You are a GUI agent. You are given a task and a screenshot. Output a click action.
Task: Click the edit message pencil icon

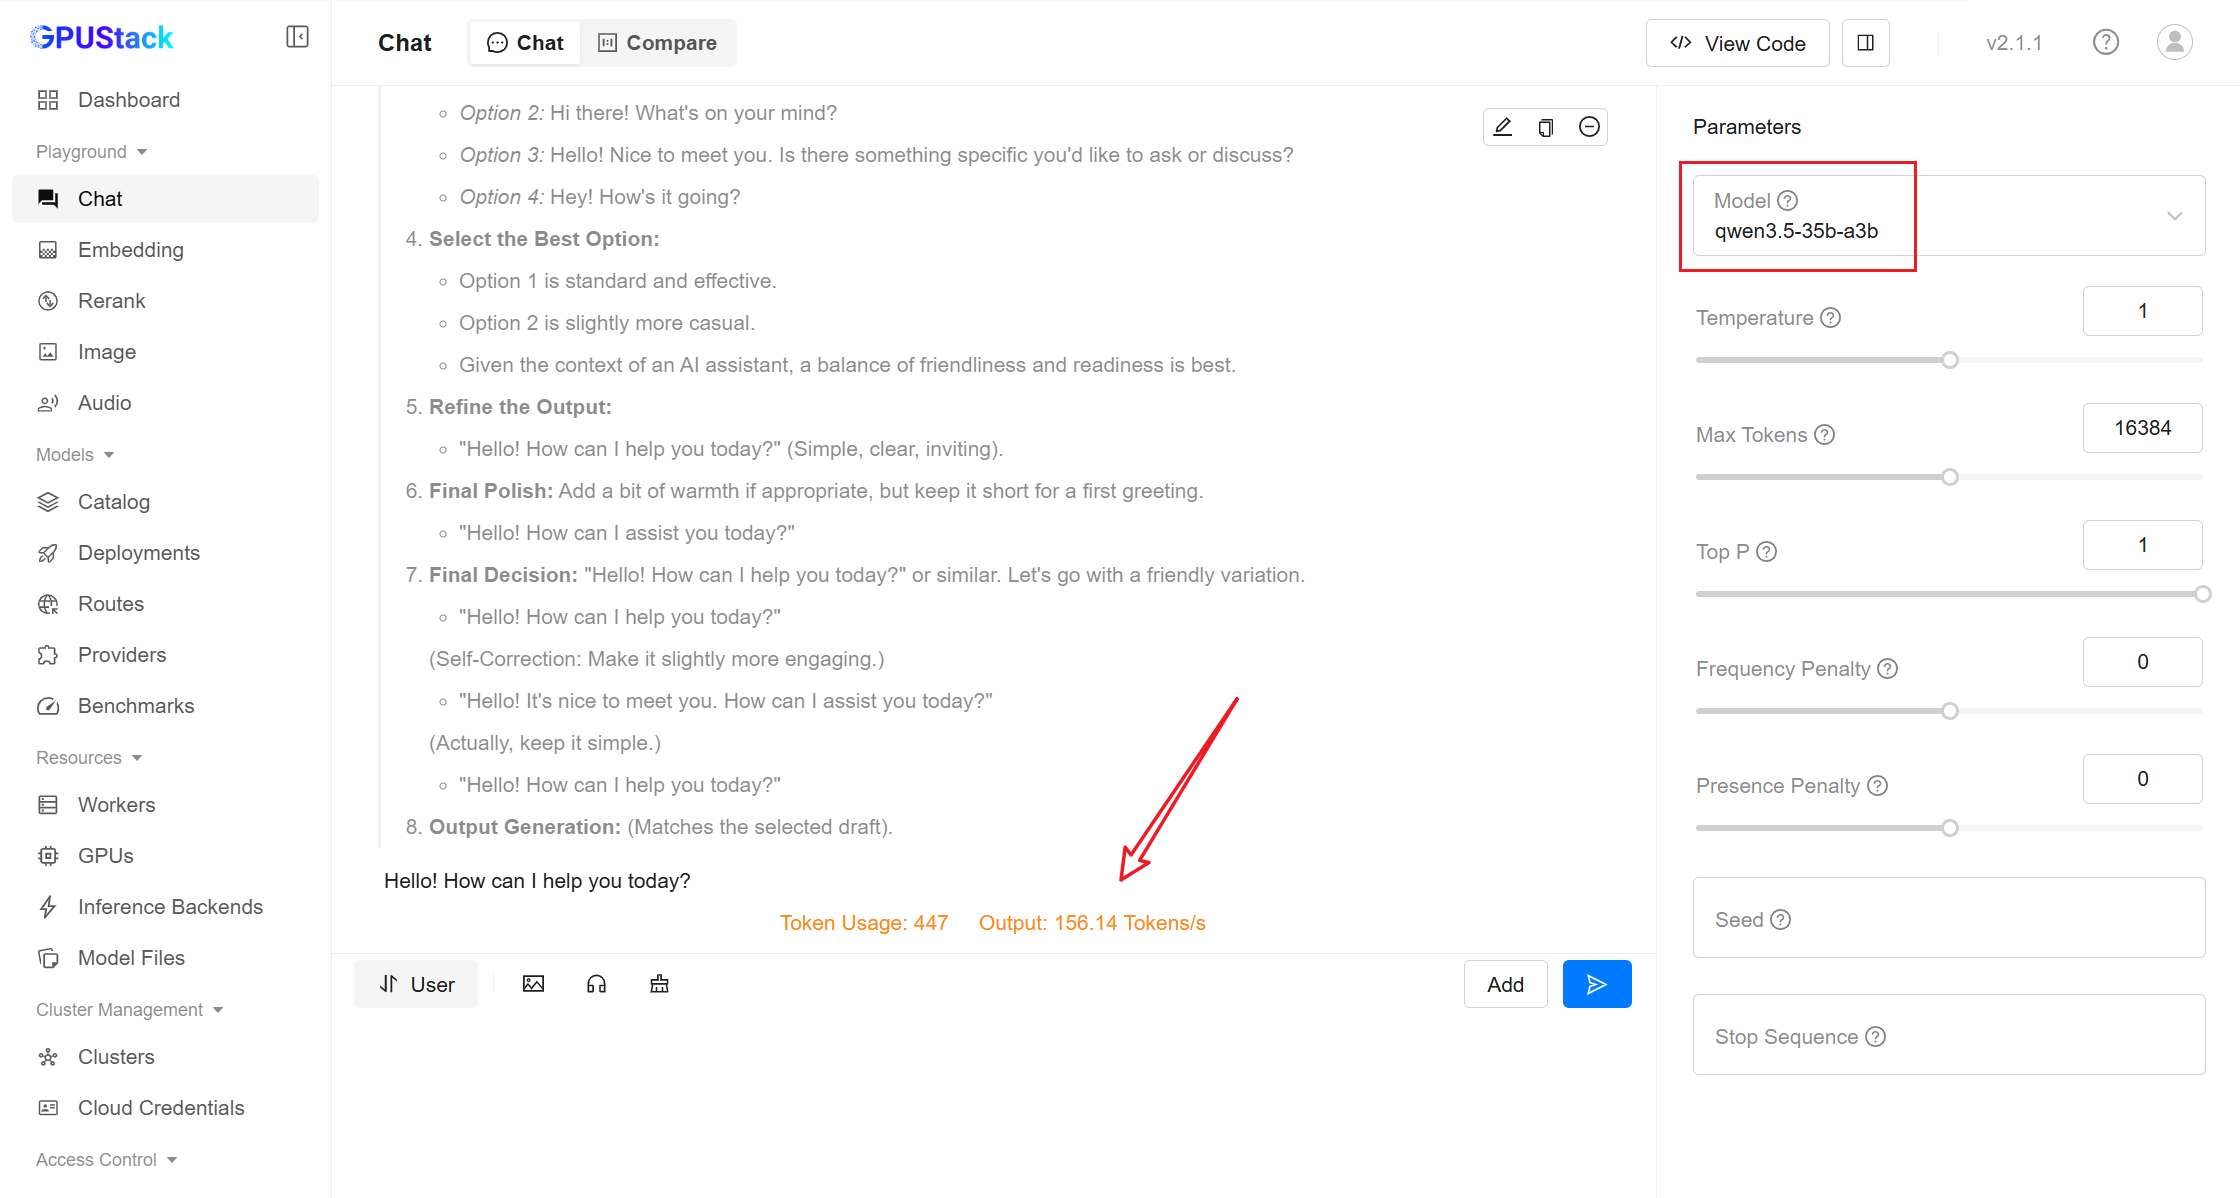click(1502, 127)
